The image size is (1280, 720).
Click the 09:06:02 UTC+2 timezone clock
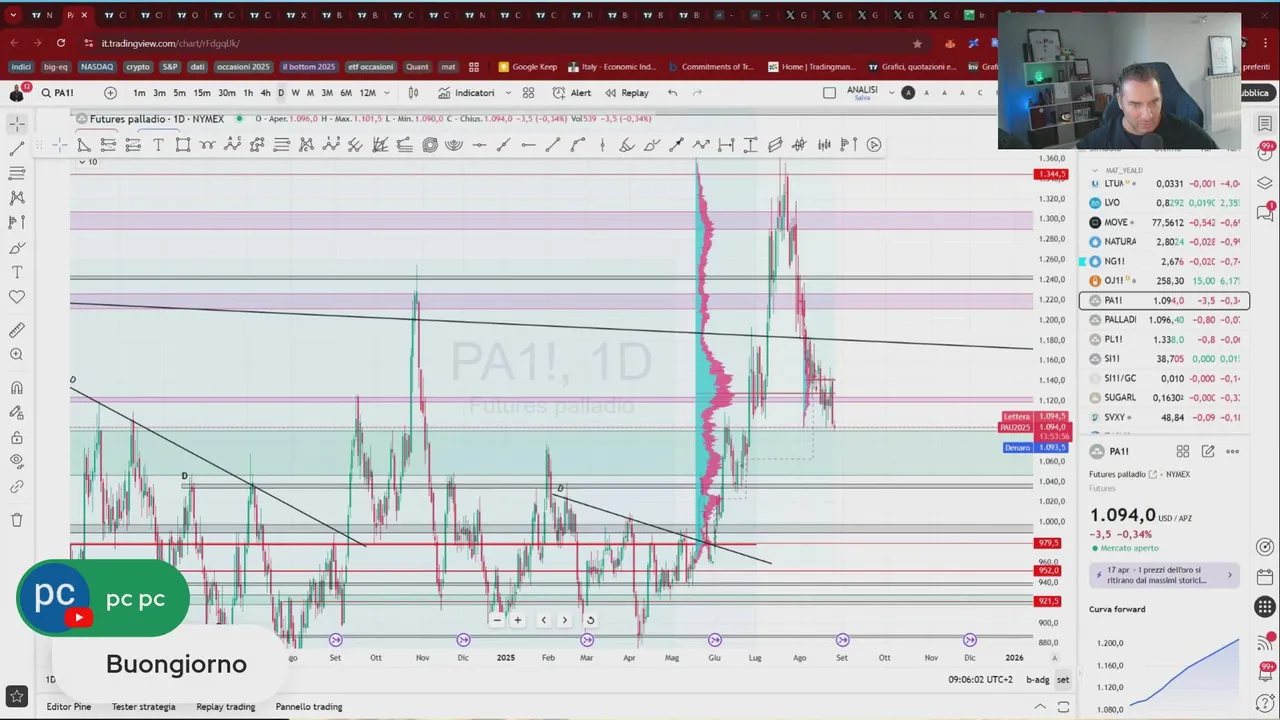981,680
